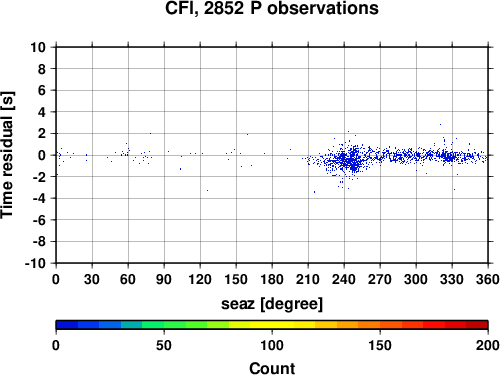The image size is (500, 375).
Task: Click the 240 tick label on x-axis
Action: pyautogui.click(x=344, y=279)
